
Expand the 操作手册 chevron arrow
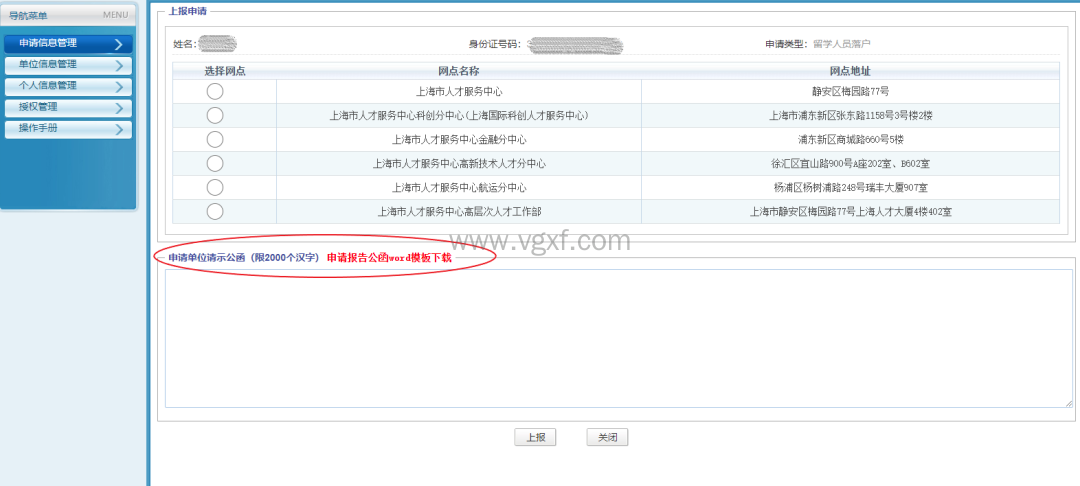pos(119,129)
